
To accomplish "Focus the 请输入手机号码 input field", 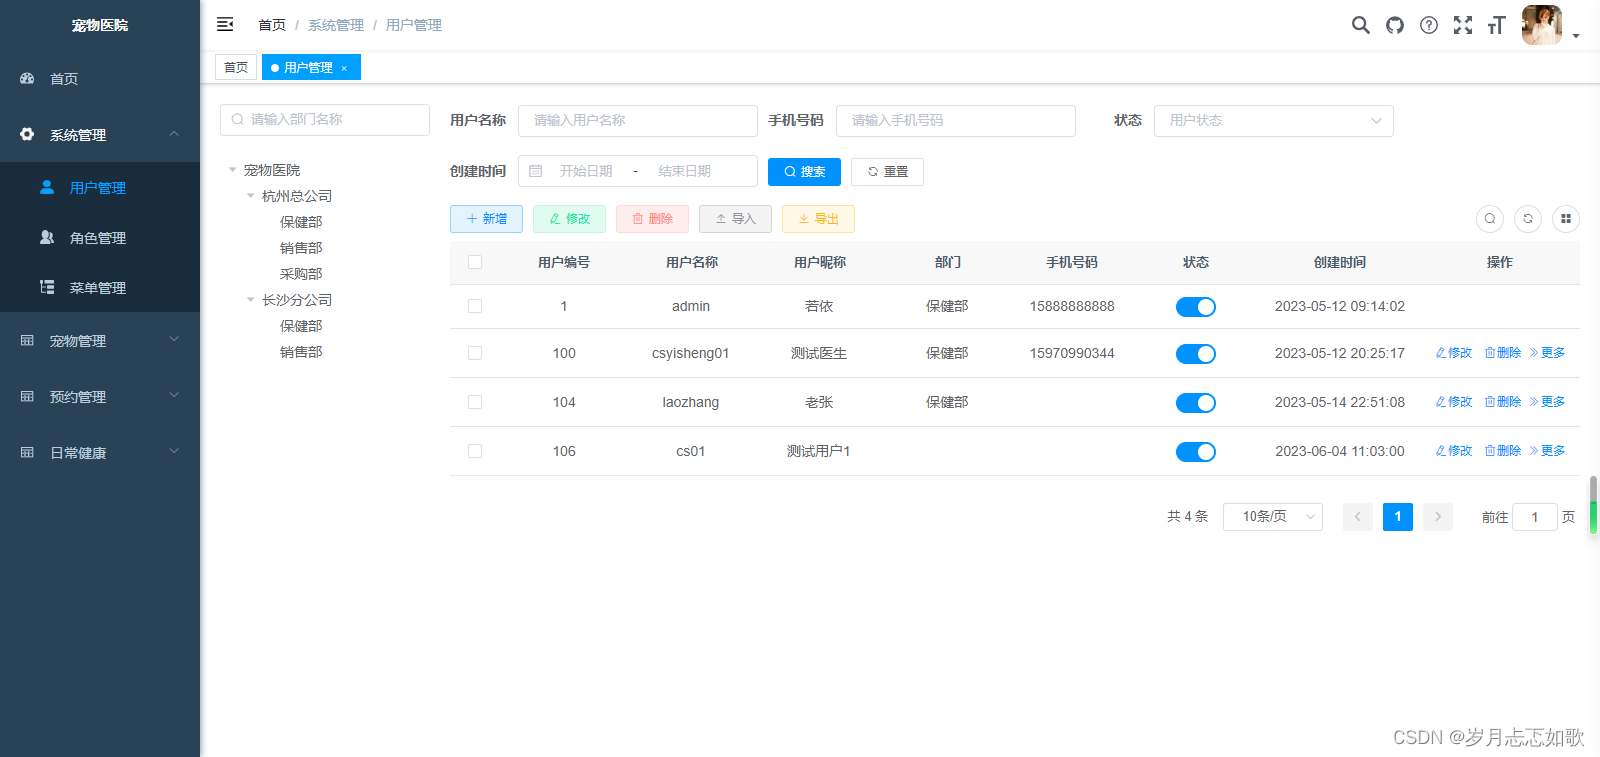I will coord(956,120).
